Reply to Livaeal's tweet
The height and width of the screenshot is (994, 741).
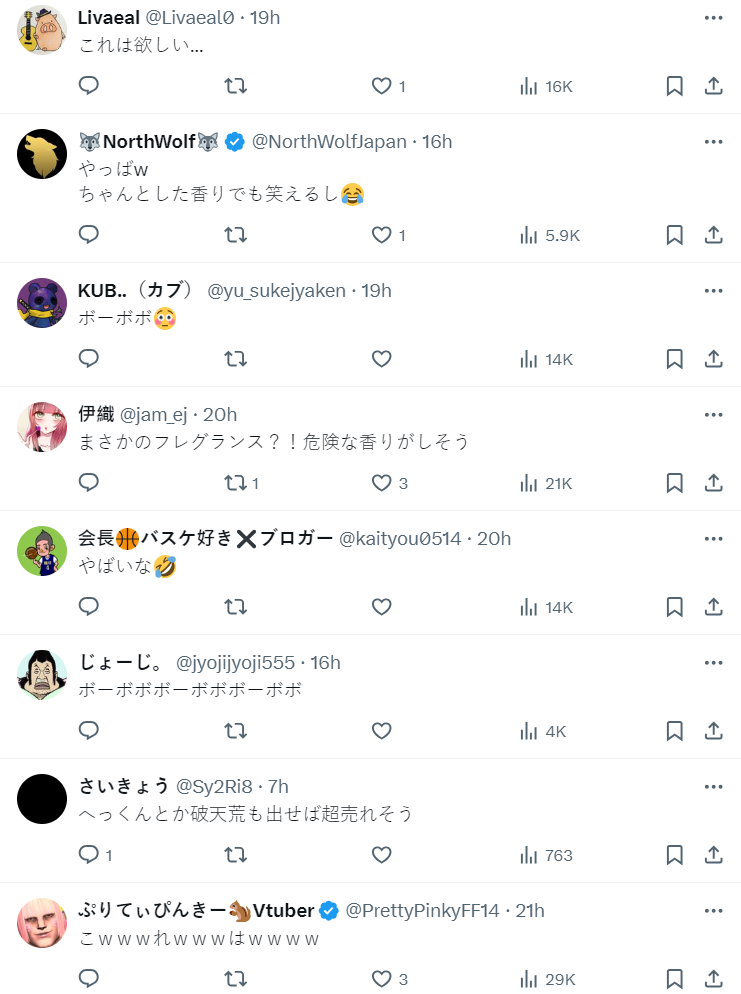click(x=89, y=86)
